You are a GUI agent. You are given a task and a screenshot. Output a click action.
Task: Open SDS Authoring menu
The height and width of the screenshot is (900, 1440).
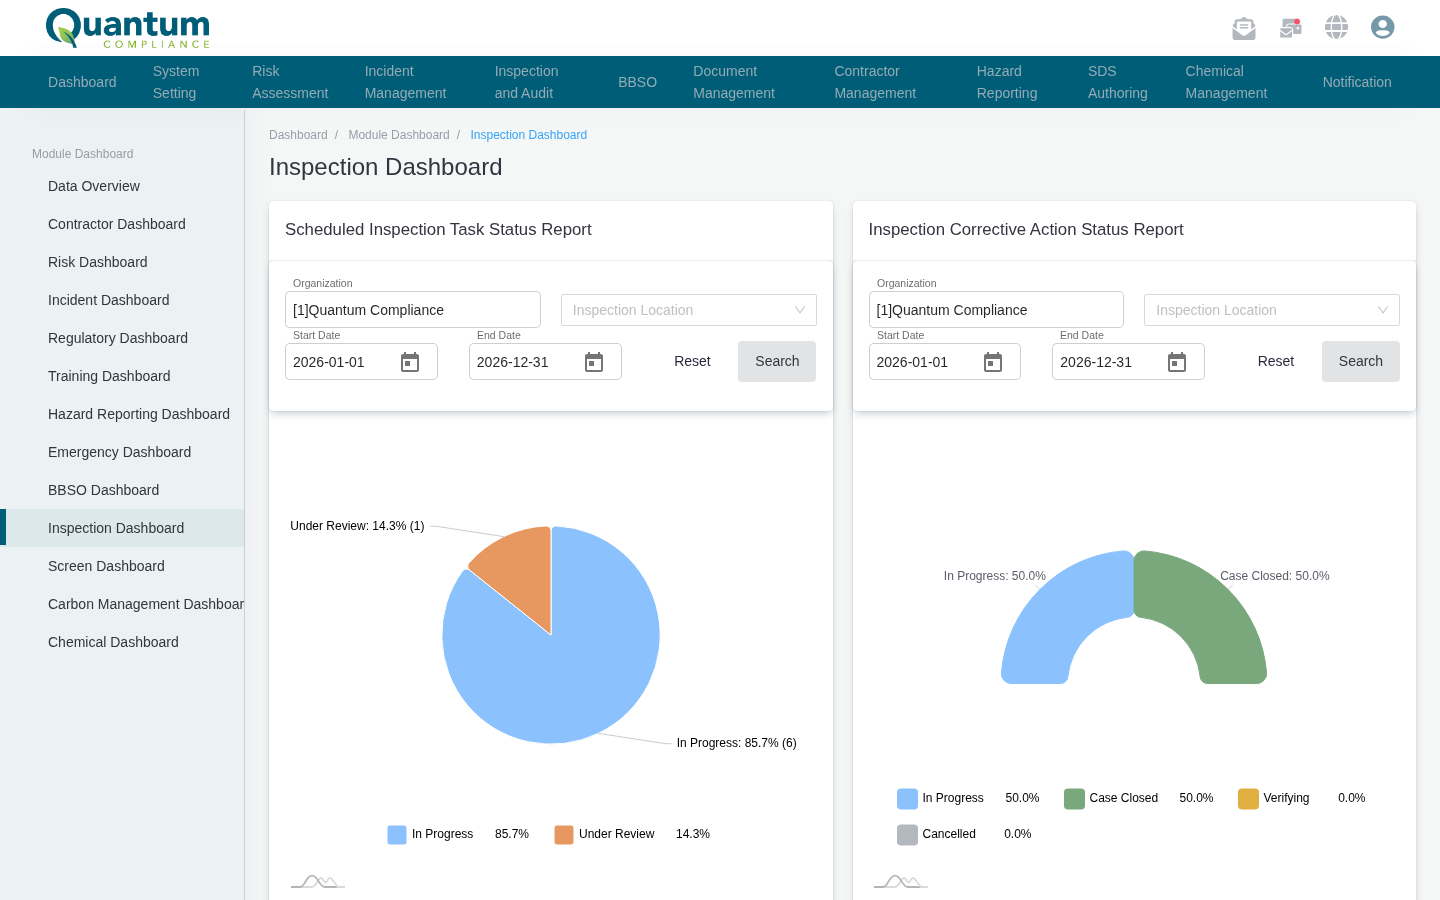click(x=1118, y=82)
